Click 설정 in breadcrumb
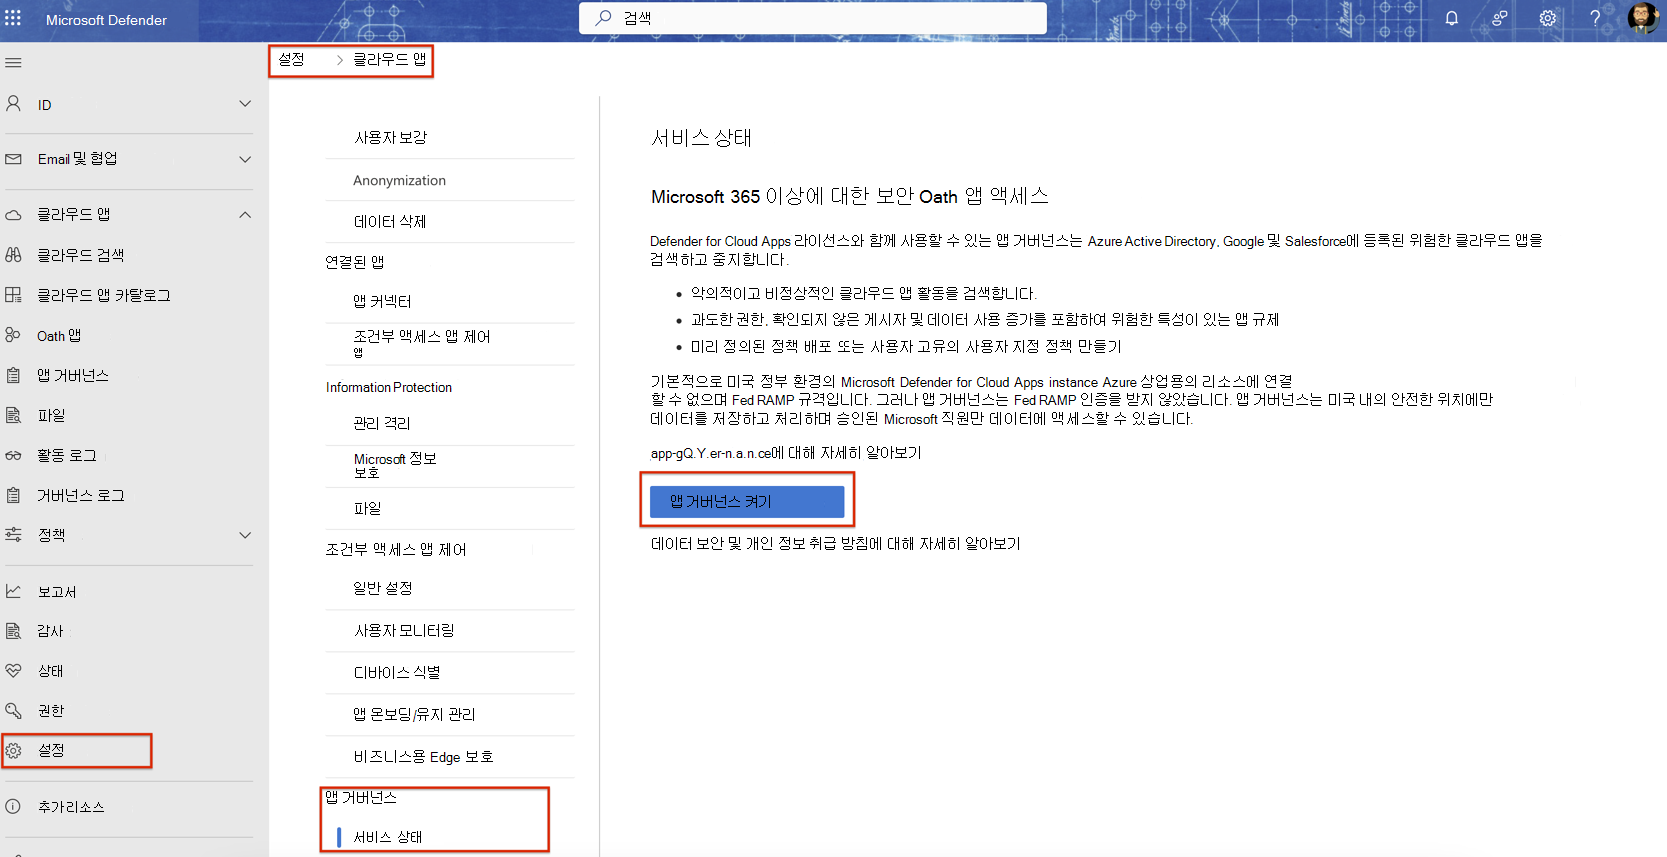The image size is (1667, 857). [292, 59]
